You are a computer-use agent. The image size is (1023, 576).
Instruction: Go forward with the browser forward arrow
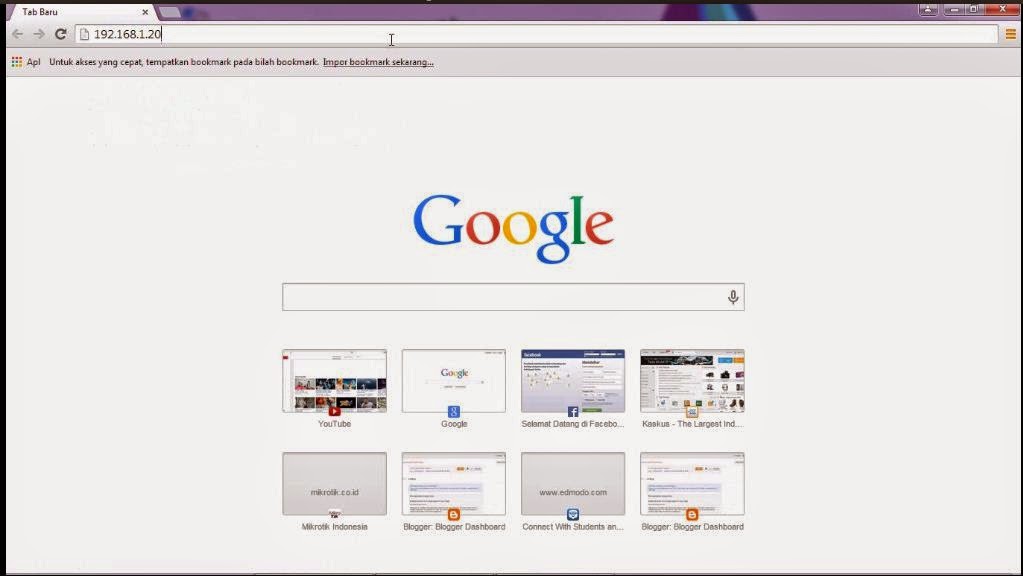click(x=39, y=34)
